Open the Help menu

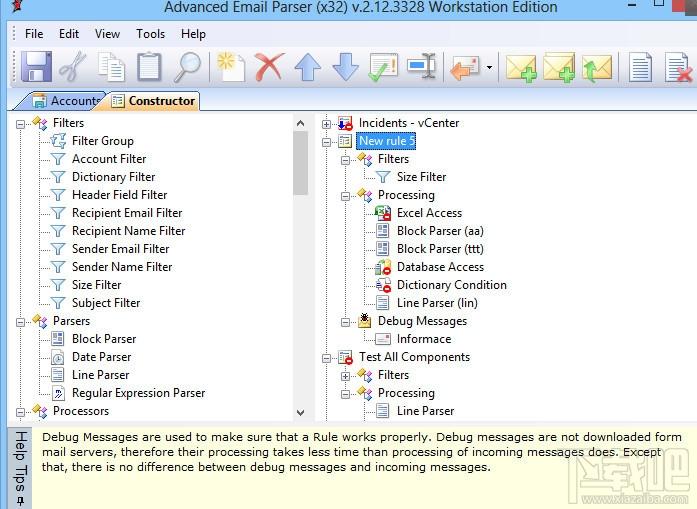click(x=193, y=34)
